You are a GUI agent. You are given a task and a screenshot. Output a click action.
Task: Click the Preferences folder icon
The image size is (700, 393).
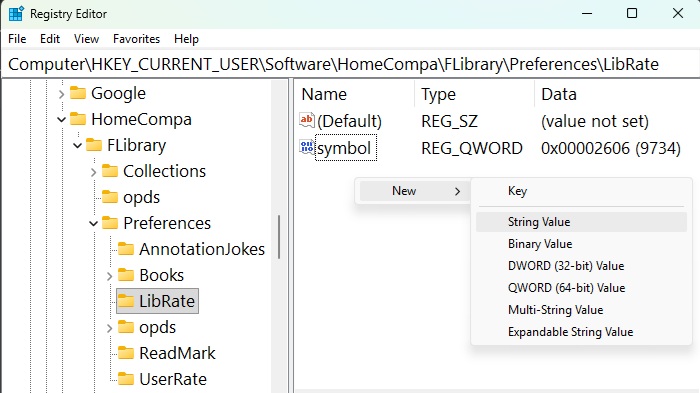coord(110,223)
